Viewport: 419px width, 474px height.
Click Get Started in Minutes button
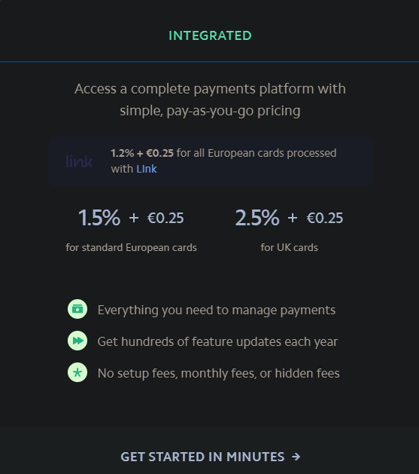pos(210,457)
